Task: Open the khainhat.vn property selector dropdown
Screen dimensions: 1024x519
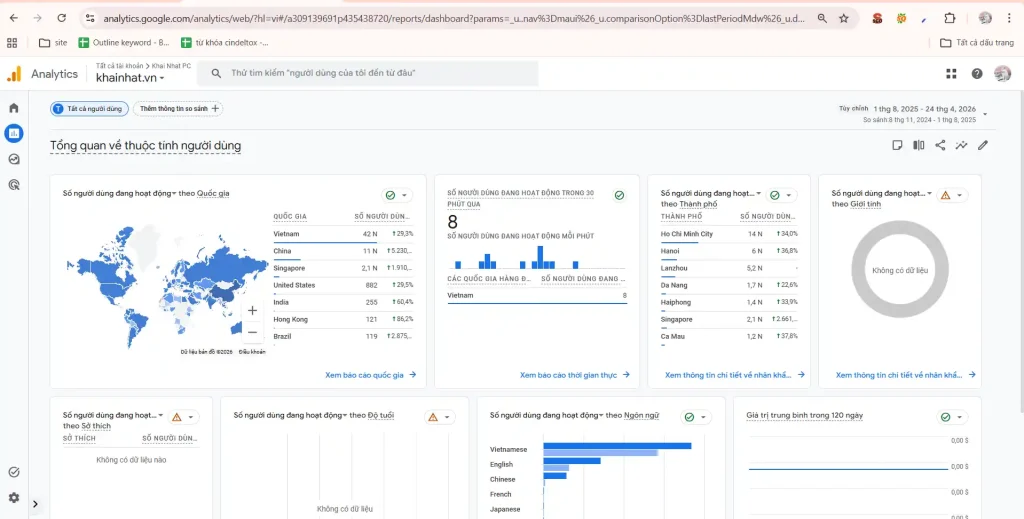Action: 130,78
